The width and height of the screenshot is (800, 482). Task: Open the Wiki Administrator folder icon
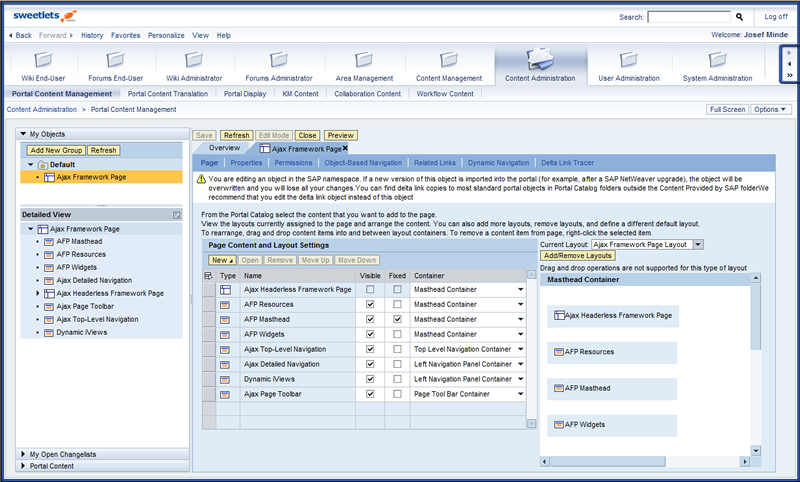coord(194,60)
